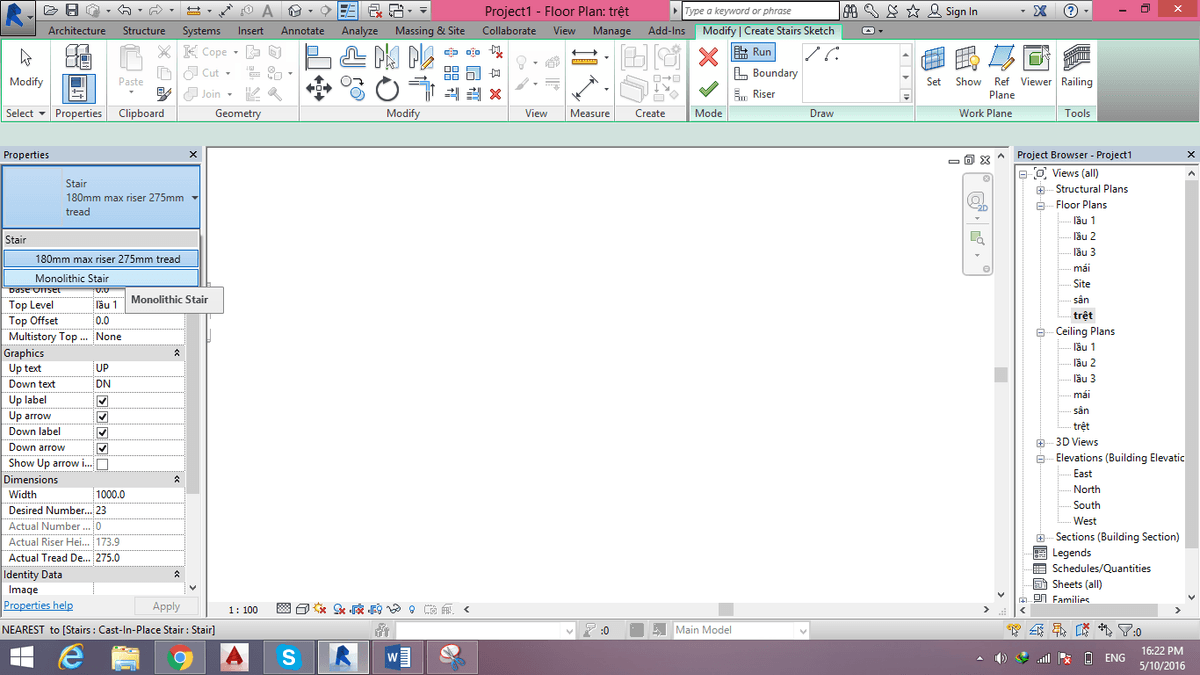Click the Set work plane tool
Screen dimensions: 1200x675
tap(933, 67)
